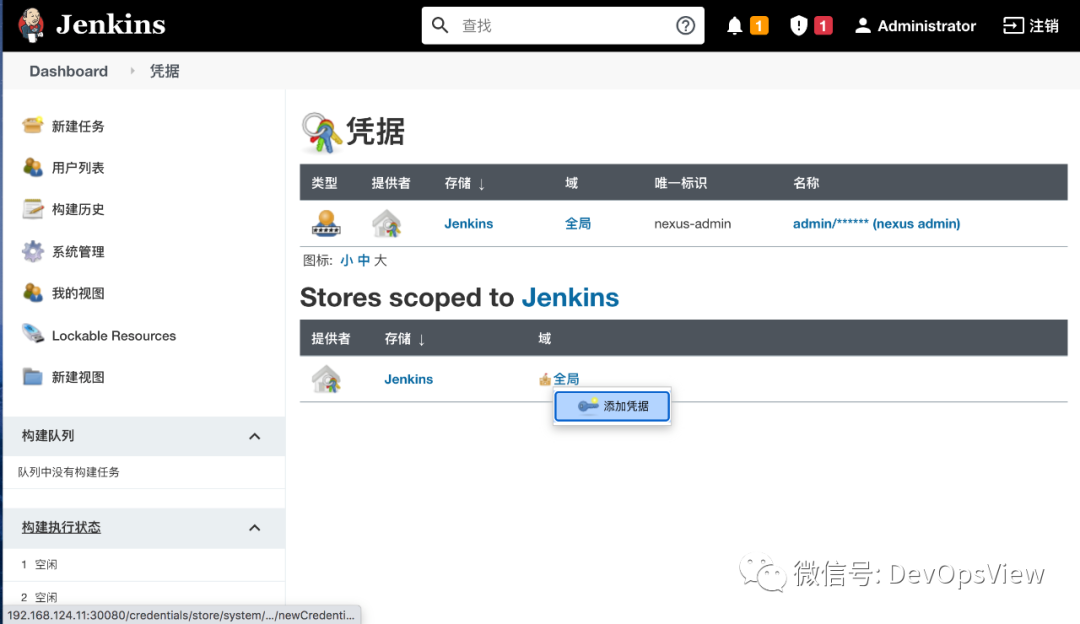Viewport: 1080px width, 624px height.
Task: Expand the Dashboard breadcrumb arrow
Action: coord(132,71)
